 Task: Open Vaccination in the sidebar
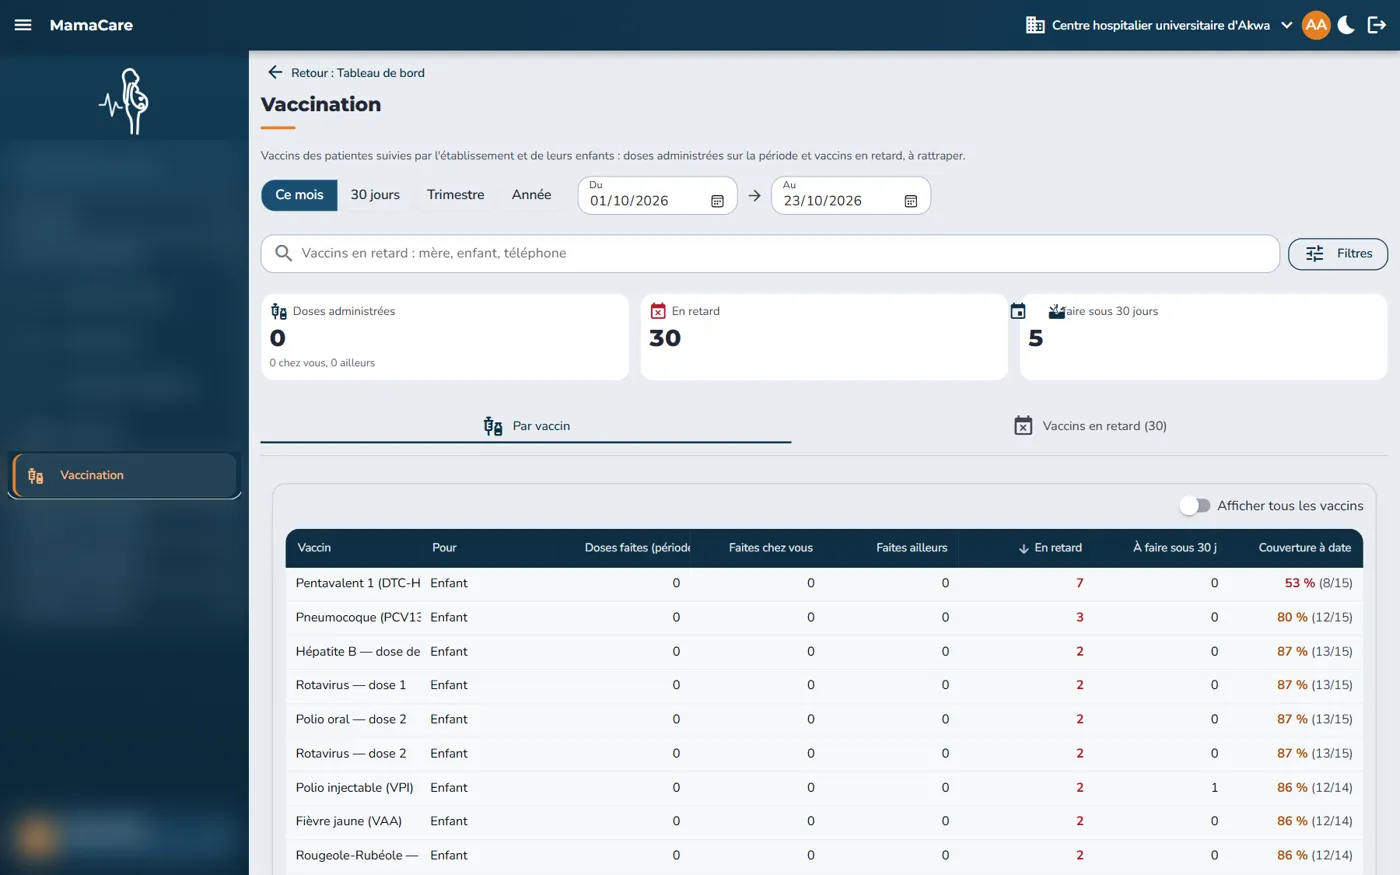(x=125, y=475)
